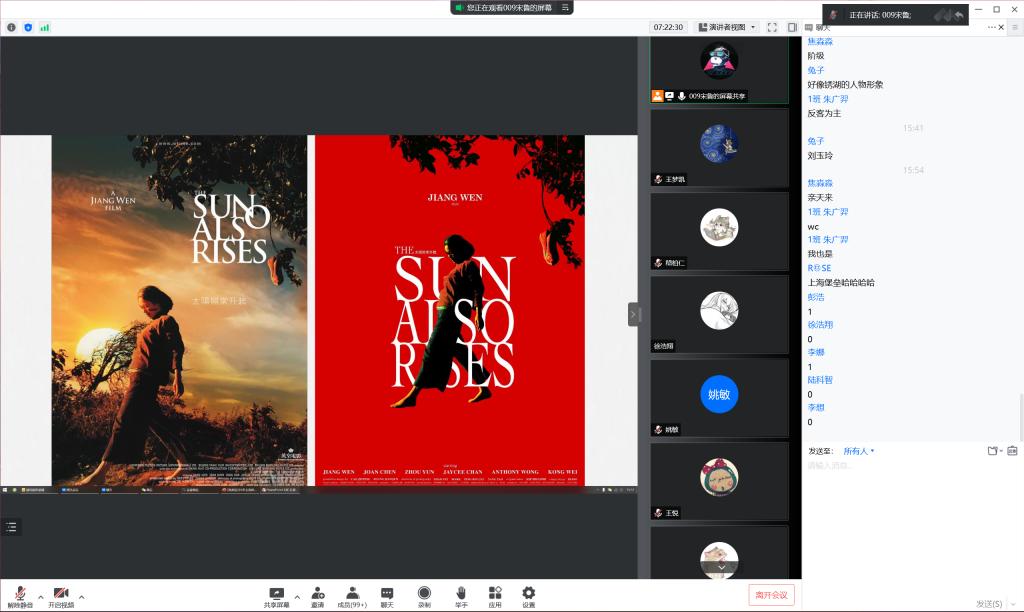
Task: Toggle the chat (聊天) panel from toolbar
Action: click(x=387, y=594)
